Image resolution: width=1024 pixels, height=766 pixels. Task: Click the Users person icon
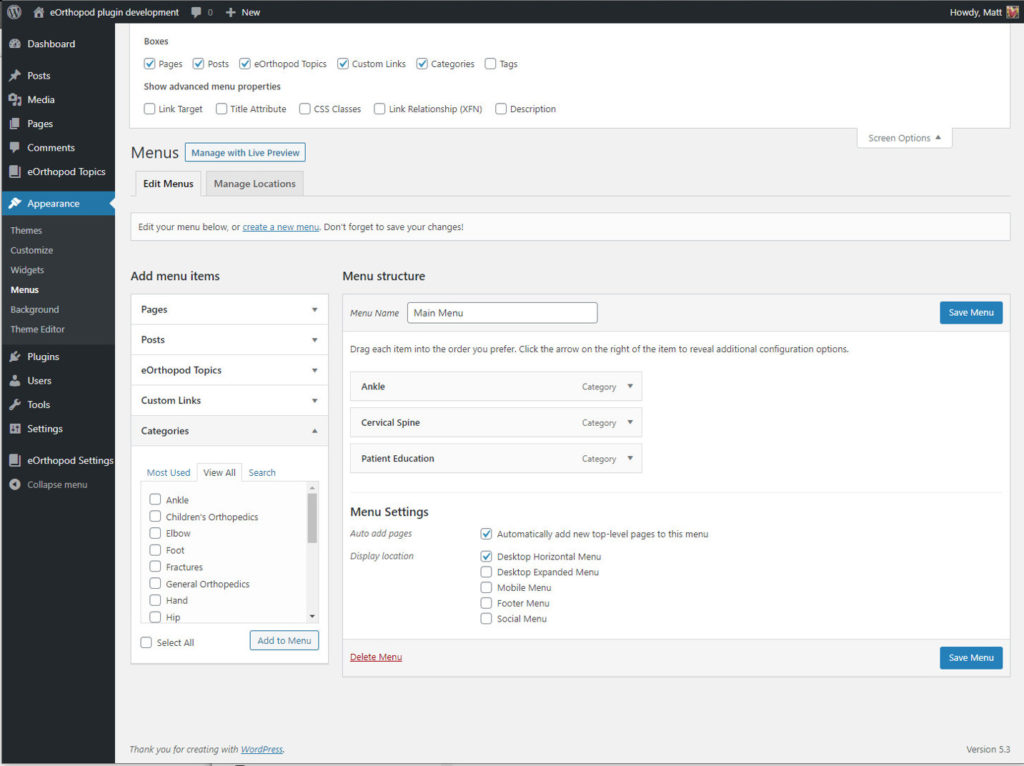click(15, 381)
